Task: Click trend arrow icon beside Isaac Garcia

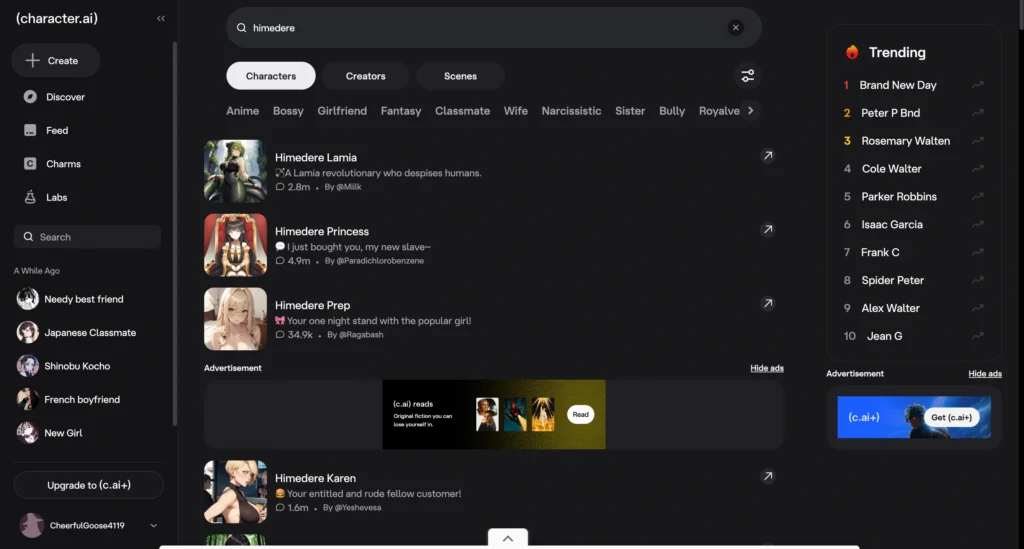Action: pyautogui.click(x=978, y=225)
